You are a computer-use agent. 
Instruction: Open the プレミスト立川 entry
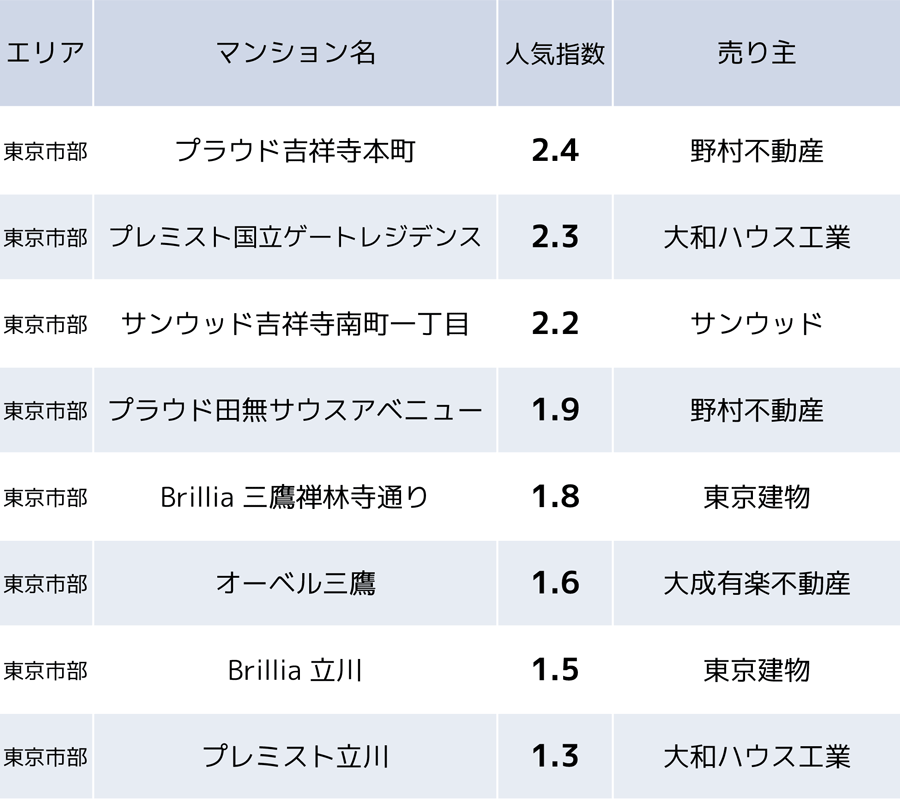click(295, 757)
